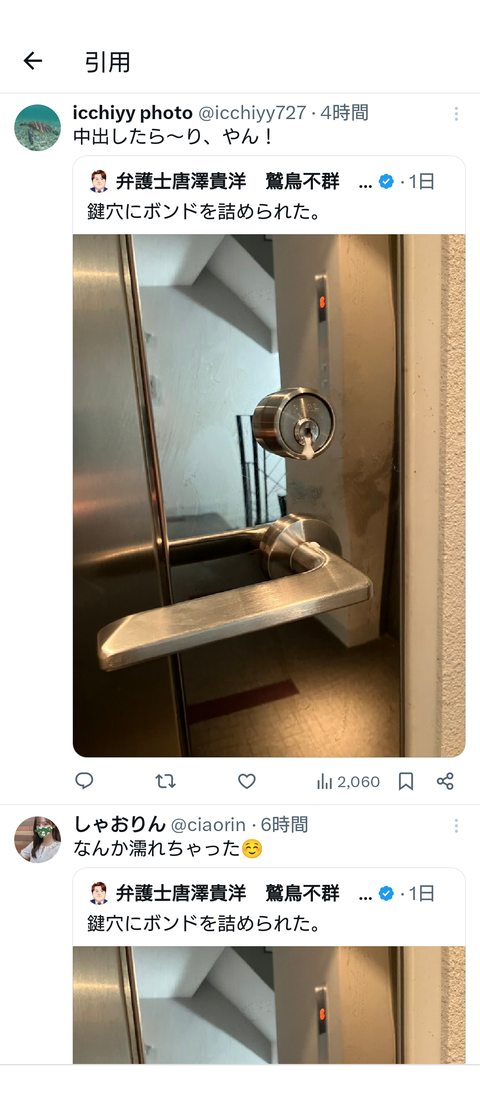Like icchiyy's post with the heart icon

point(246,781)
